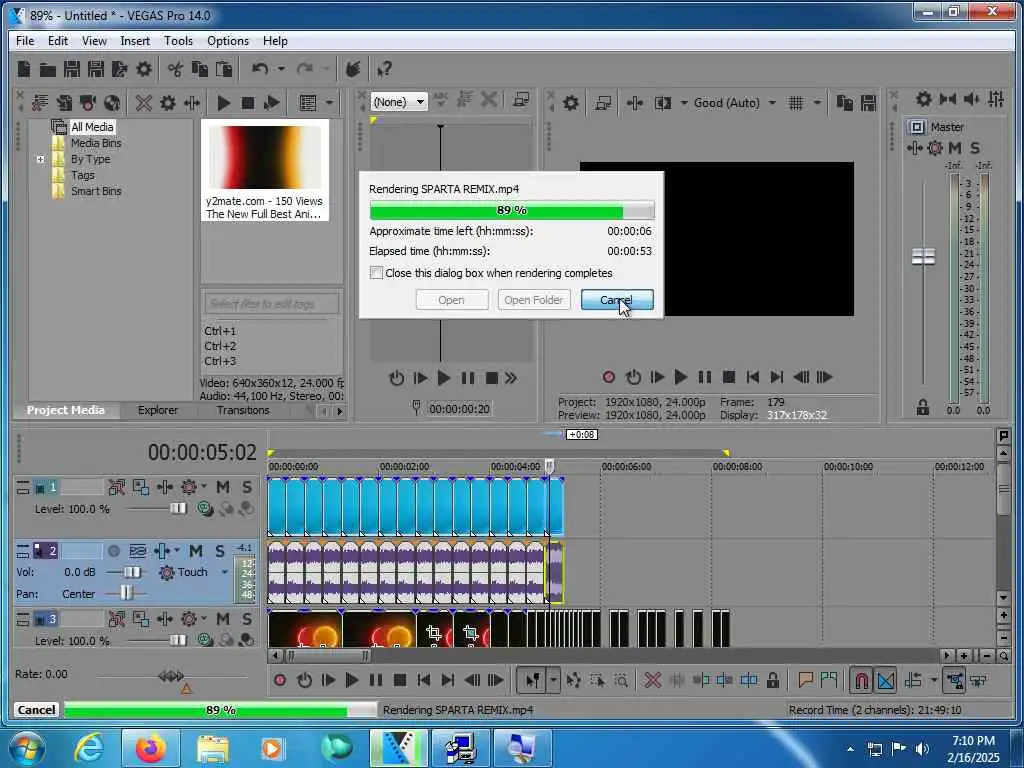Click the New project icon in main toolbar
Screen dimensions: 1024x768
(x=24, y=69)
